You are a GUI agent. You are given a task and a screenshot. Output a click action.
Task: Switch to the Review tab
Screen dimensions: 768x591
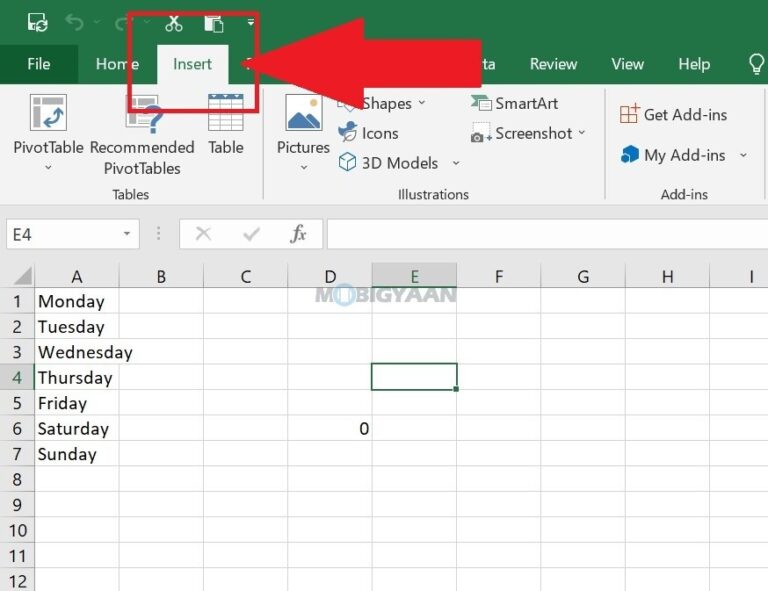pyautogui.click(x=553, y=64)
